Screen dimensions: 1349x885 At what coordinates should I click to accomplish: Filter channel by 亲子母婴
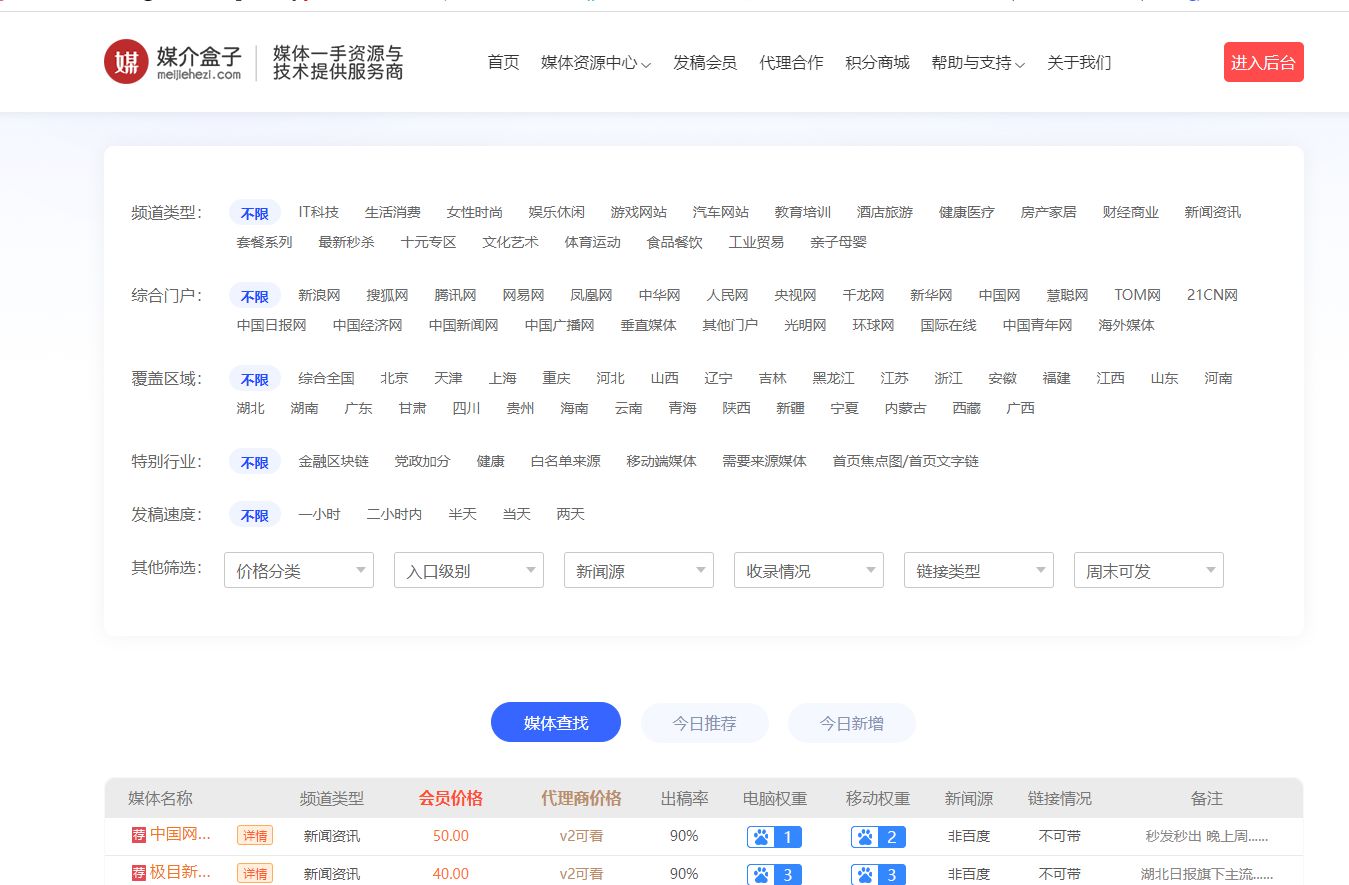pyautogui.click(x=838, y=242)
